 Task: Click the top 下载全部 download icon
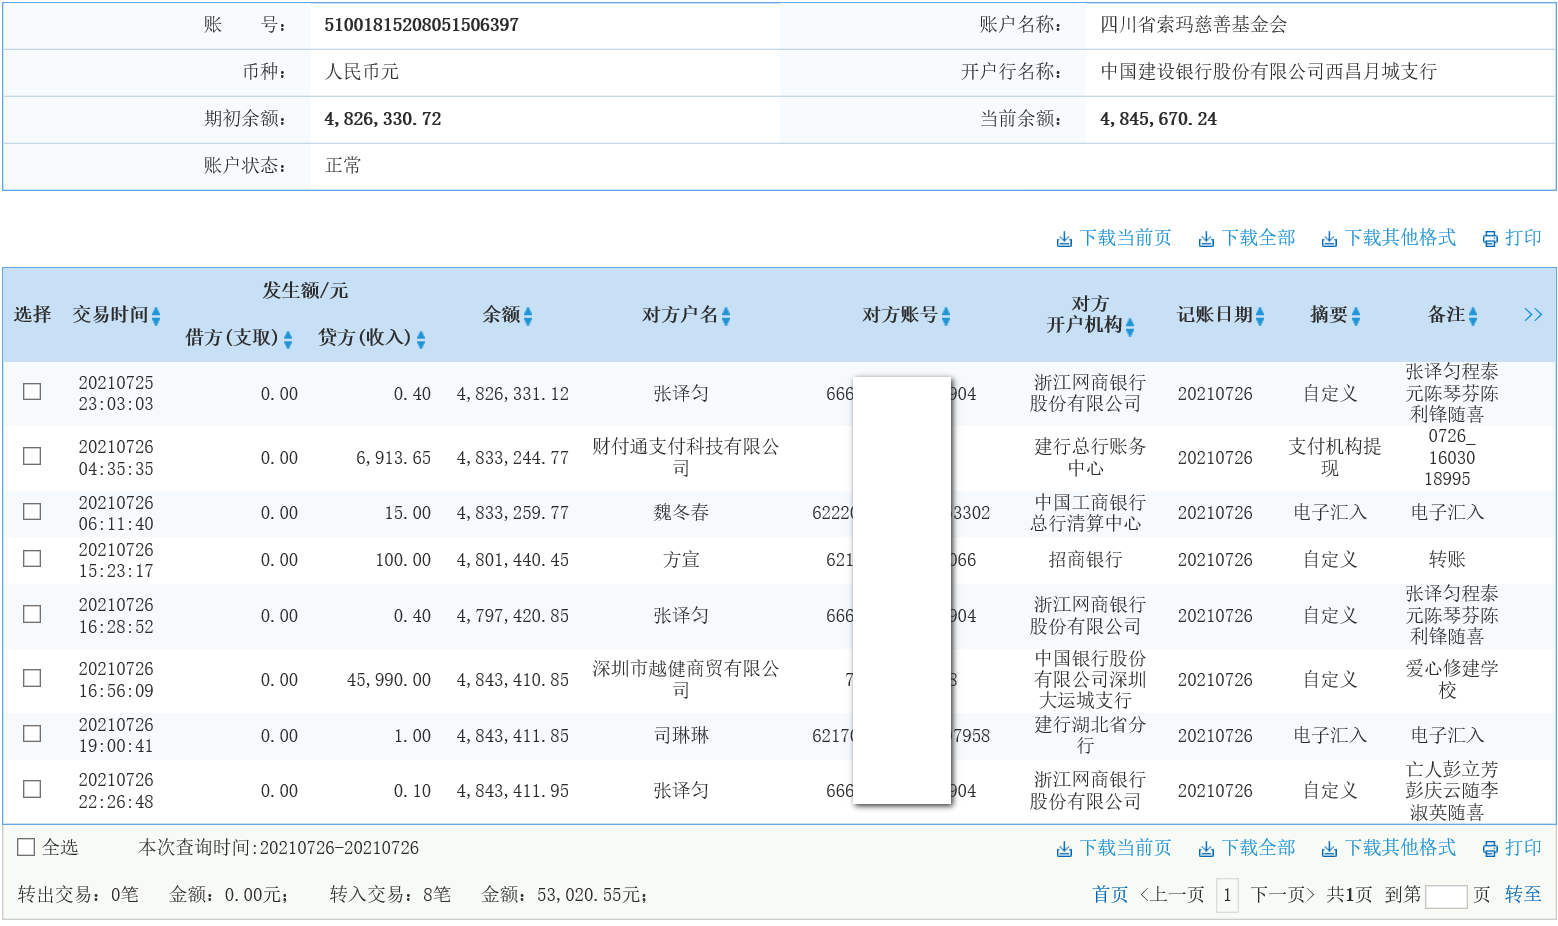[x=1206, y=239]
